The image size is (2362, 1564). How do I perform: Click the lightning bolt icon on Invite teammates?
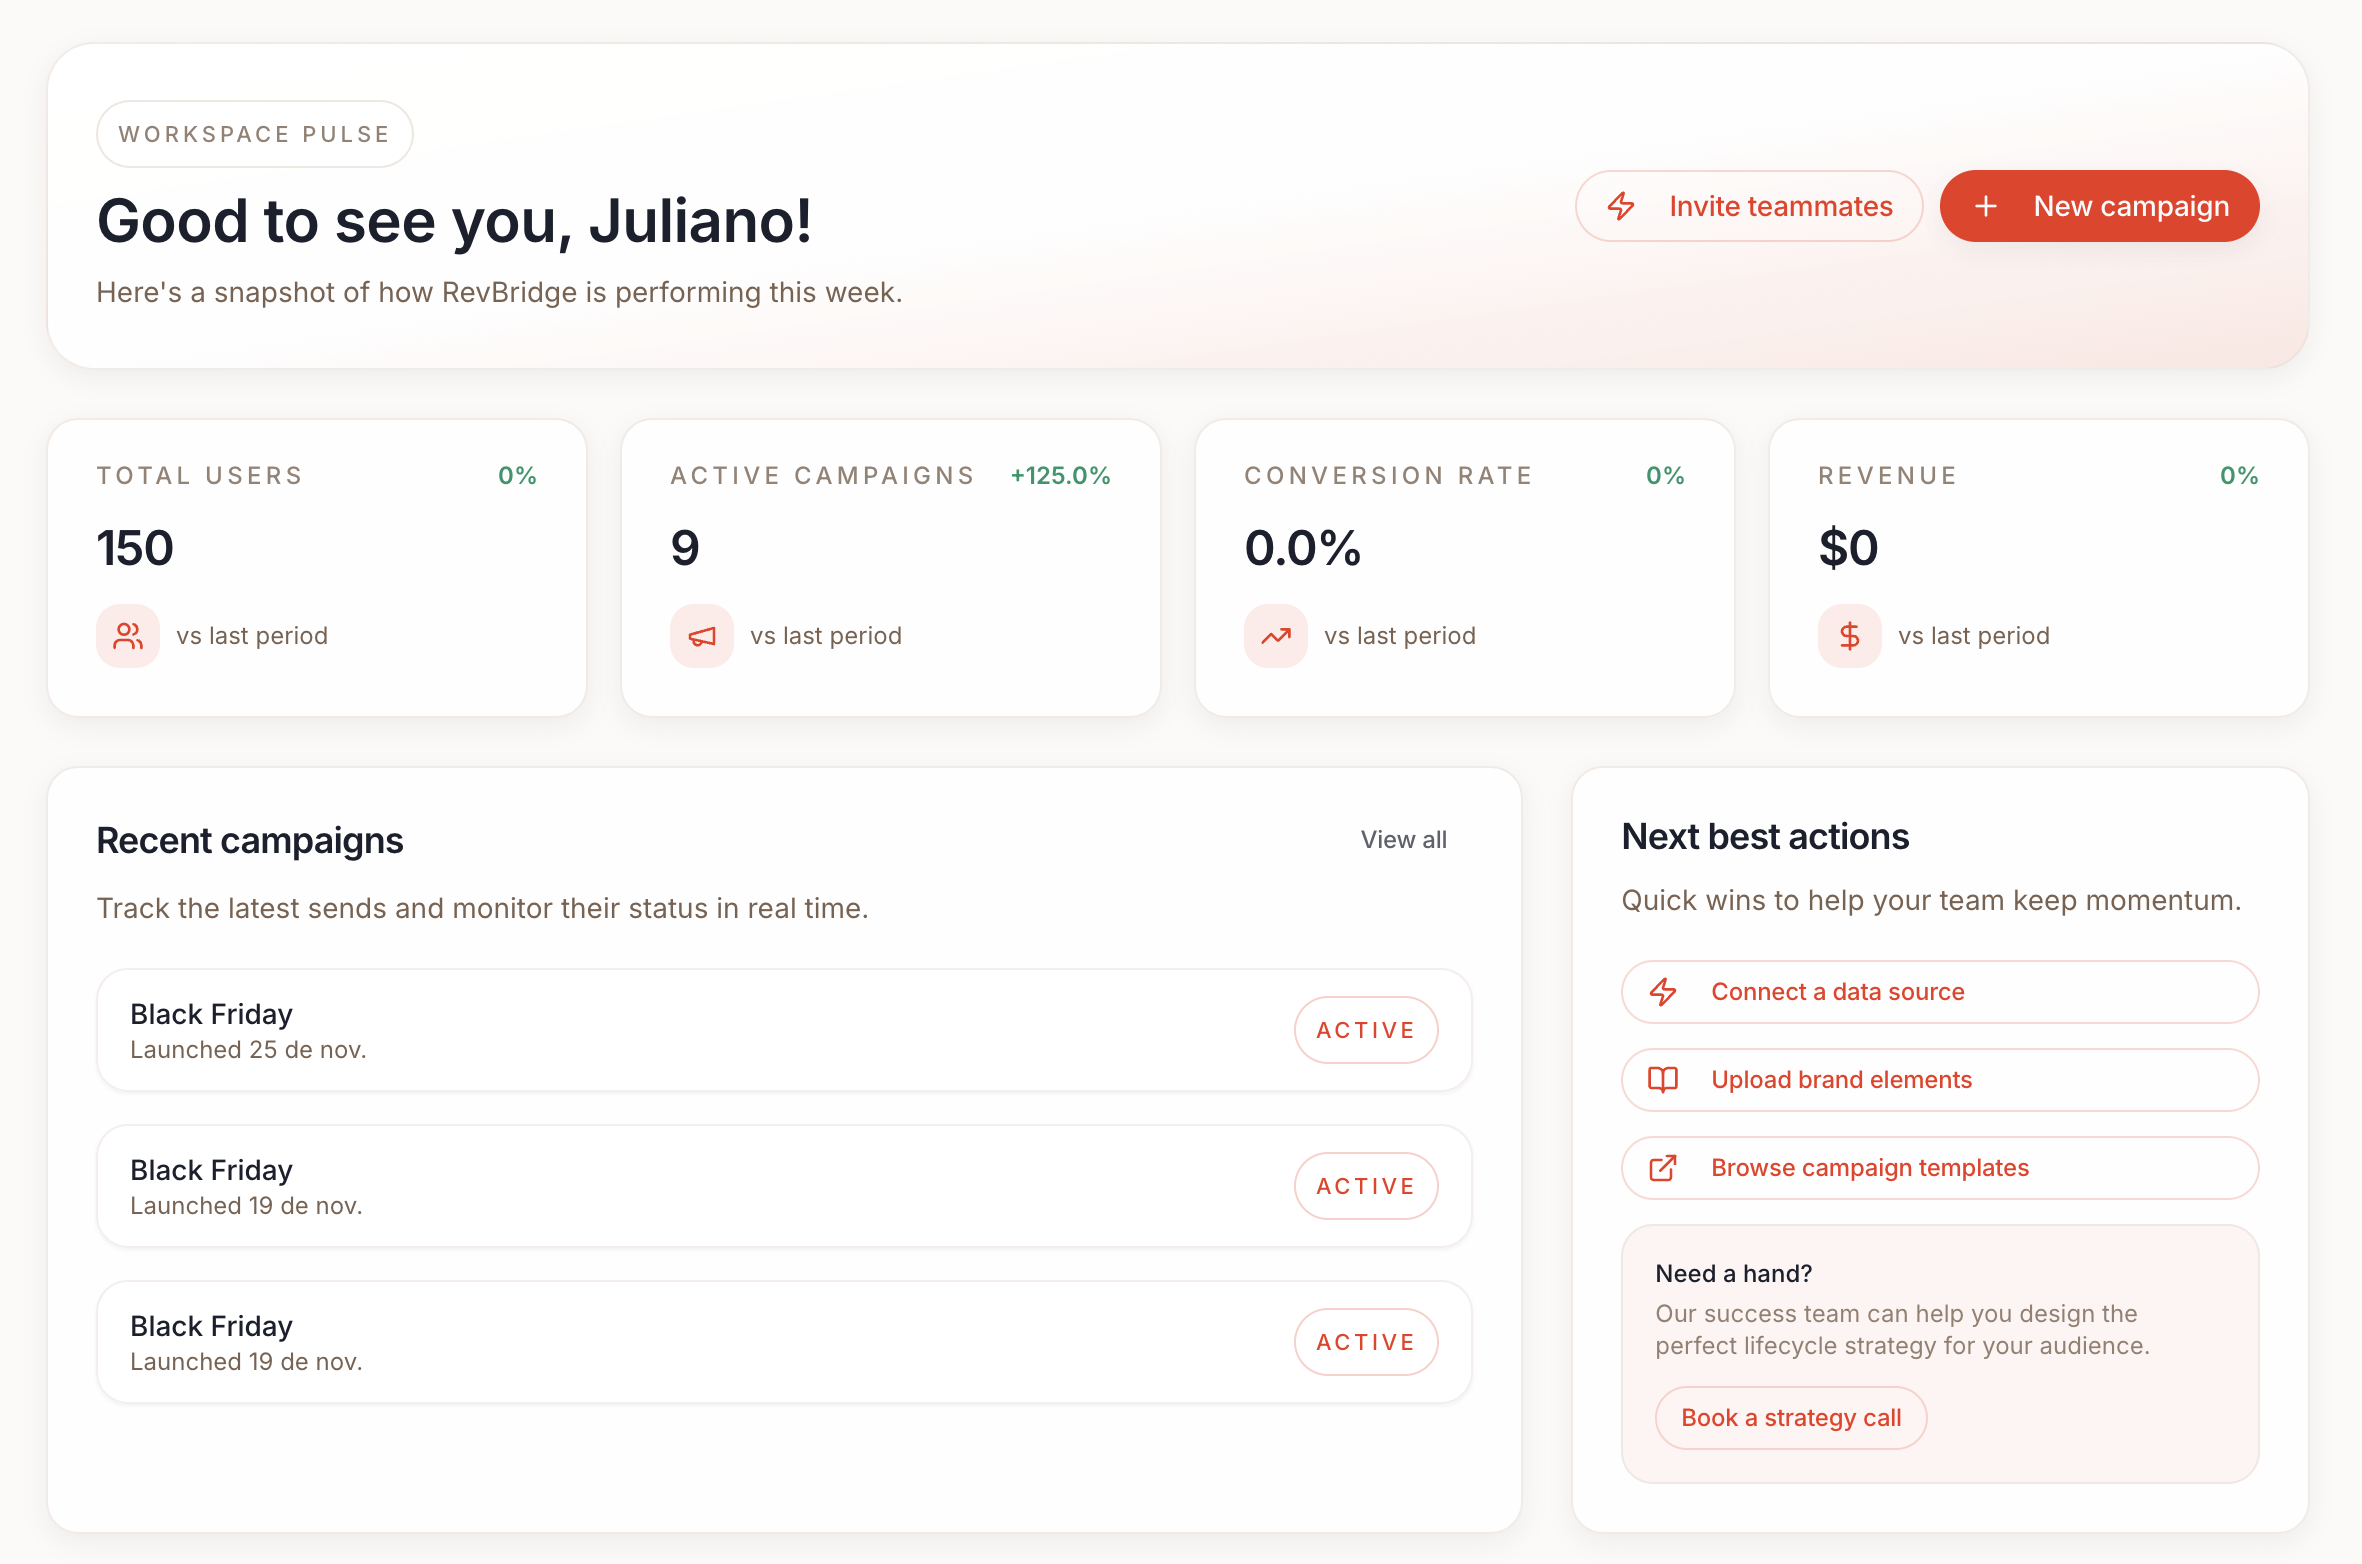pyautogui.click(x=1621, y=206)
